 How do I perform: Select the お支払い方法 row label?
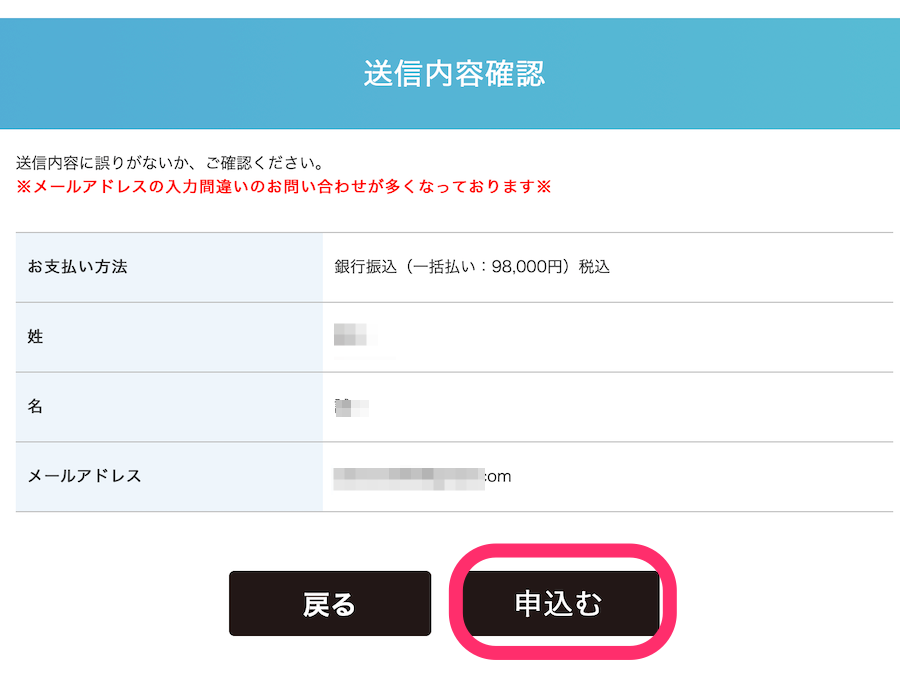click(78, 267)
